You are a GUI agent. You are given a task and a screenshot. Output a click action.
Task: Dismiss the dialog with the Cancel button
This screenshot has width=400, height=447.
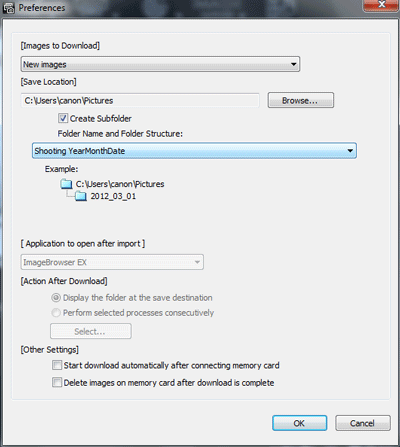pyautogui.click(x=363, y=423)
